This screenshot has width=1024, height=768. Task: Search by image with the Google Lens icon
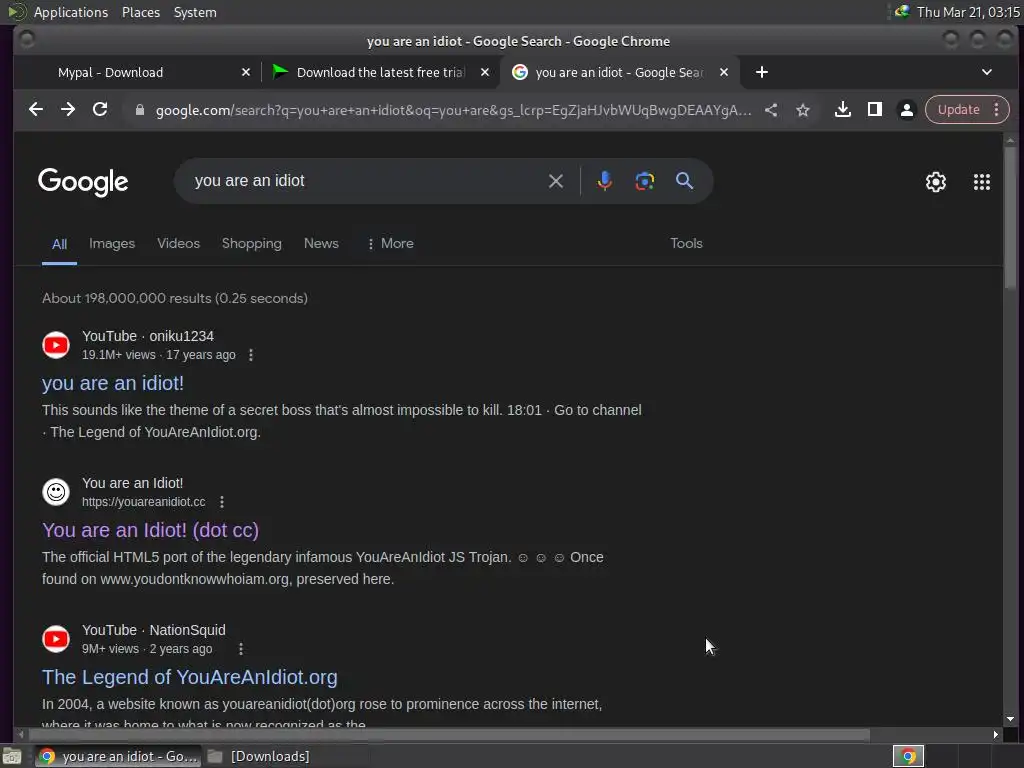645,181
